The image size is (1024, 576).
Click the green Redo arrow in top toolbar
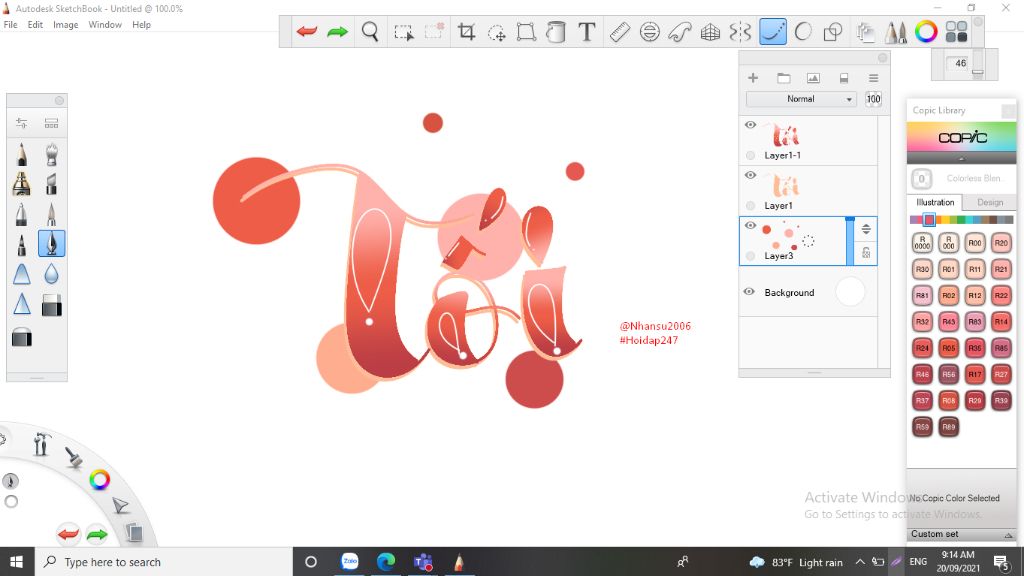pyautogui.click(x=337, y=31)
